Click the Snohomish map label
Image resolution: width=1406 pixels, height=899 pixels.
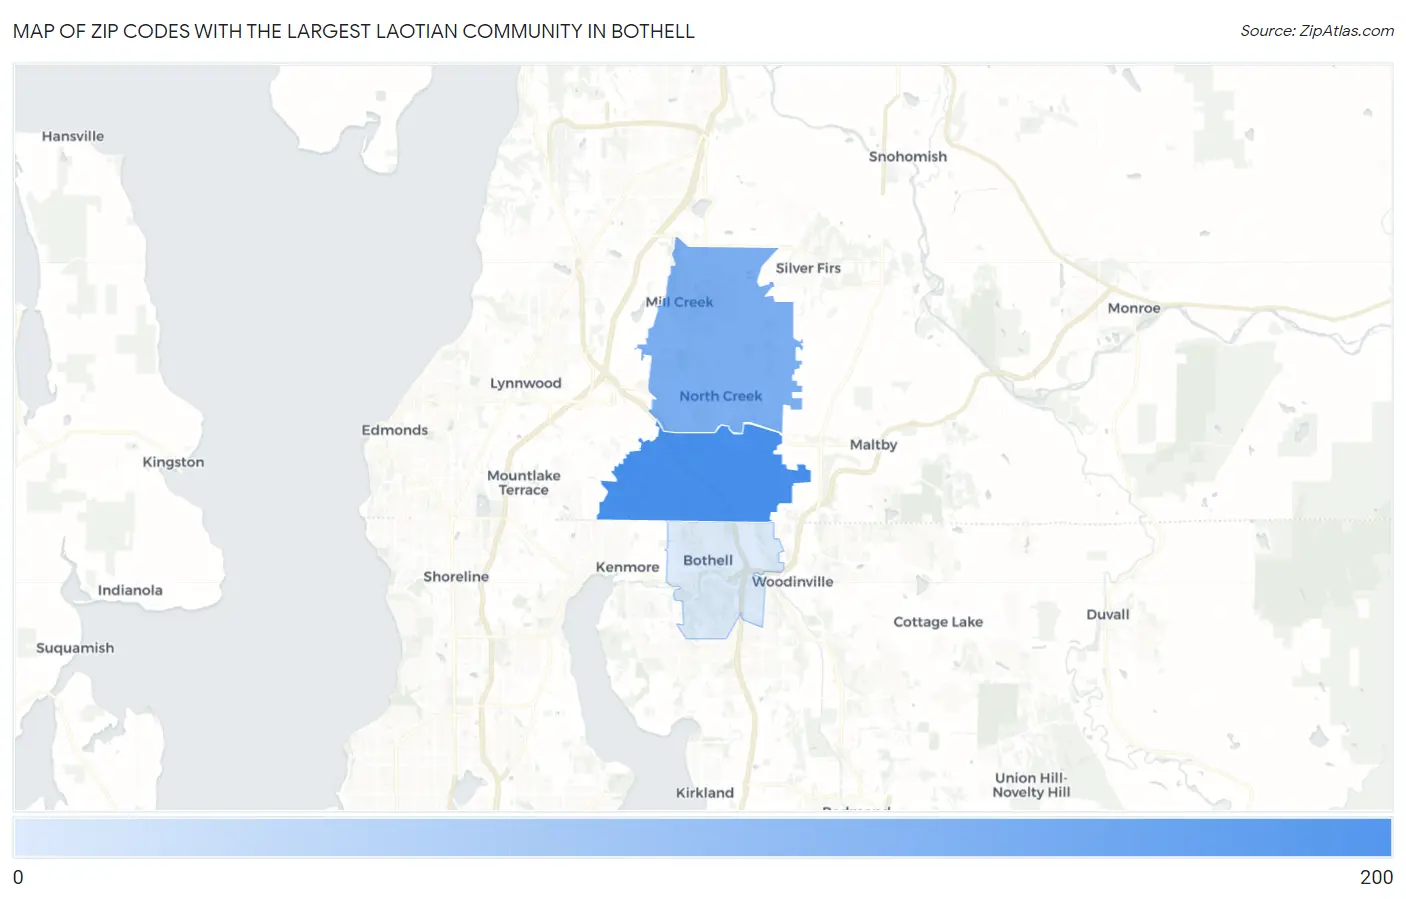[907, 156]
